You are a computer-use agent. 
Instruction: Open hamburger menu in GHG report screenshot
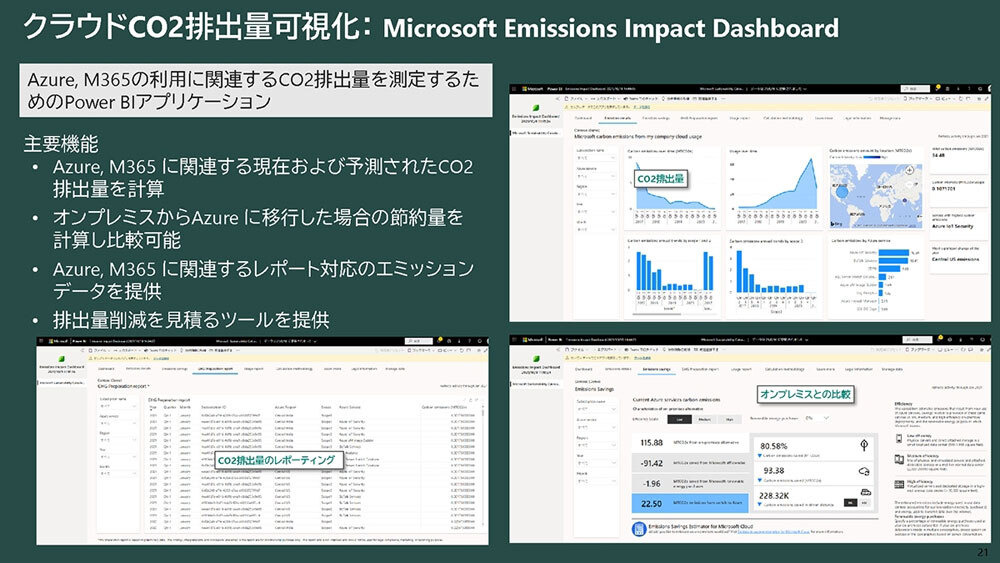coord(42,341)
